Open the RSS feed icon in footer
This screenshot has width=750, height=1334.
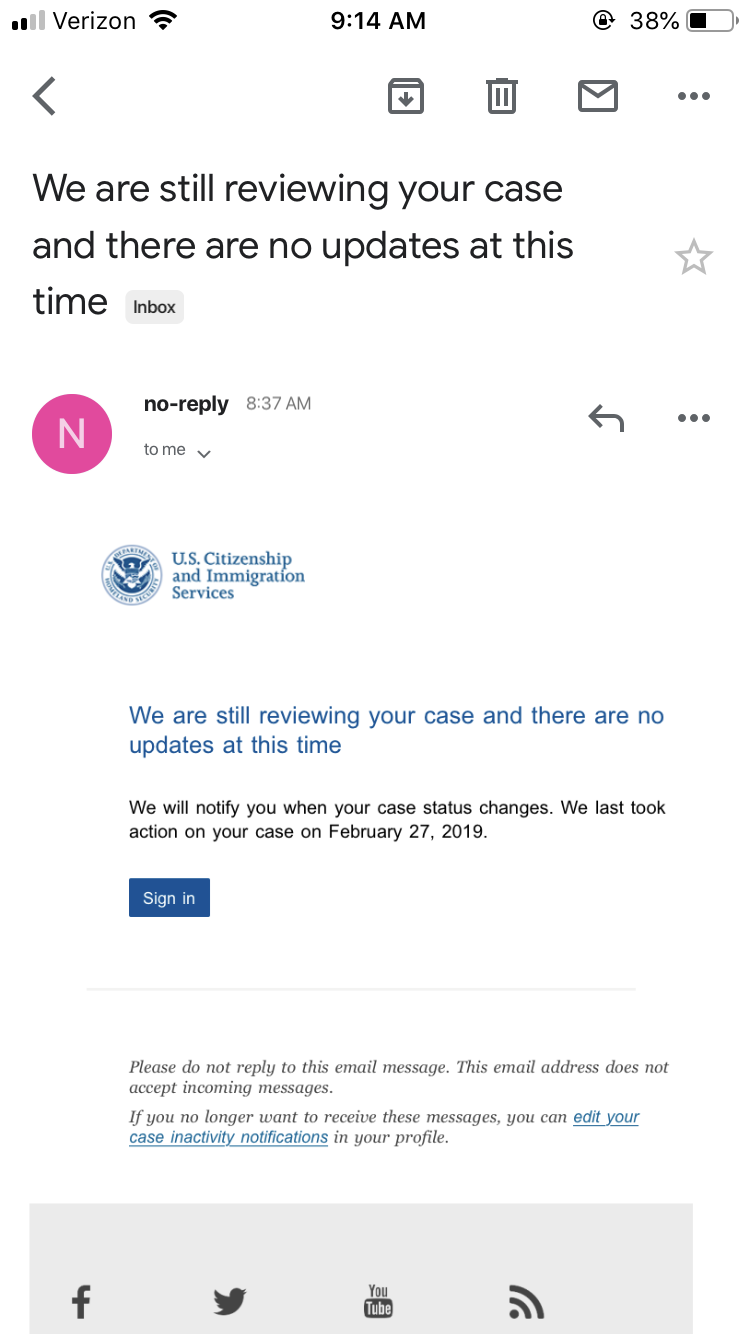pos(526,1302)
